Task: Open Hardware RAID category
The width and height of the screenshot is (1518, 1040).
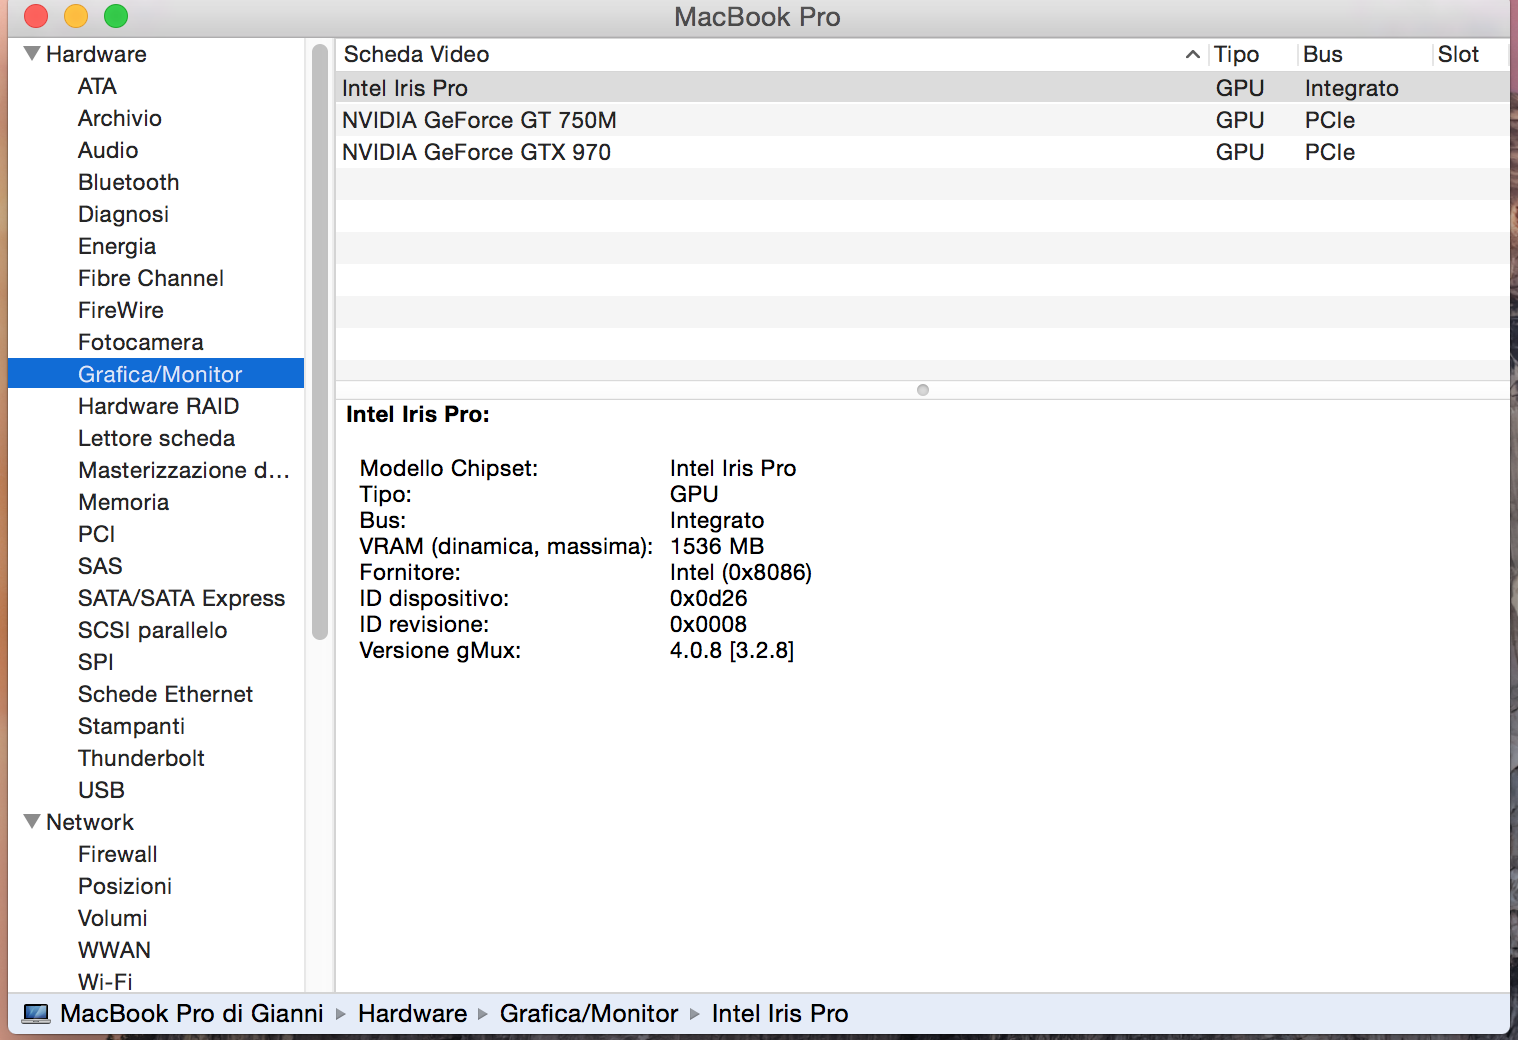Action: 159,406
